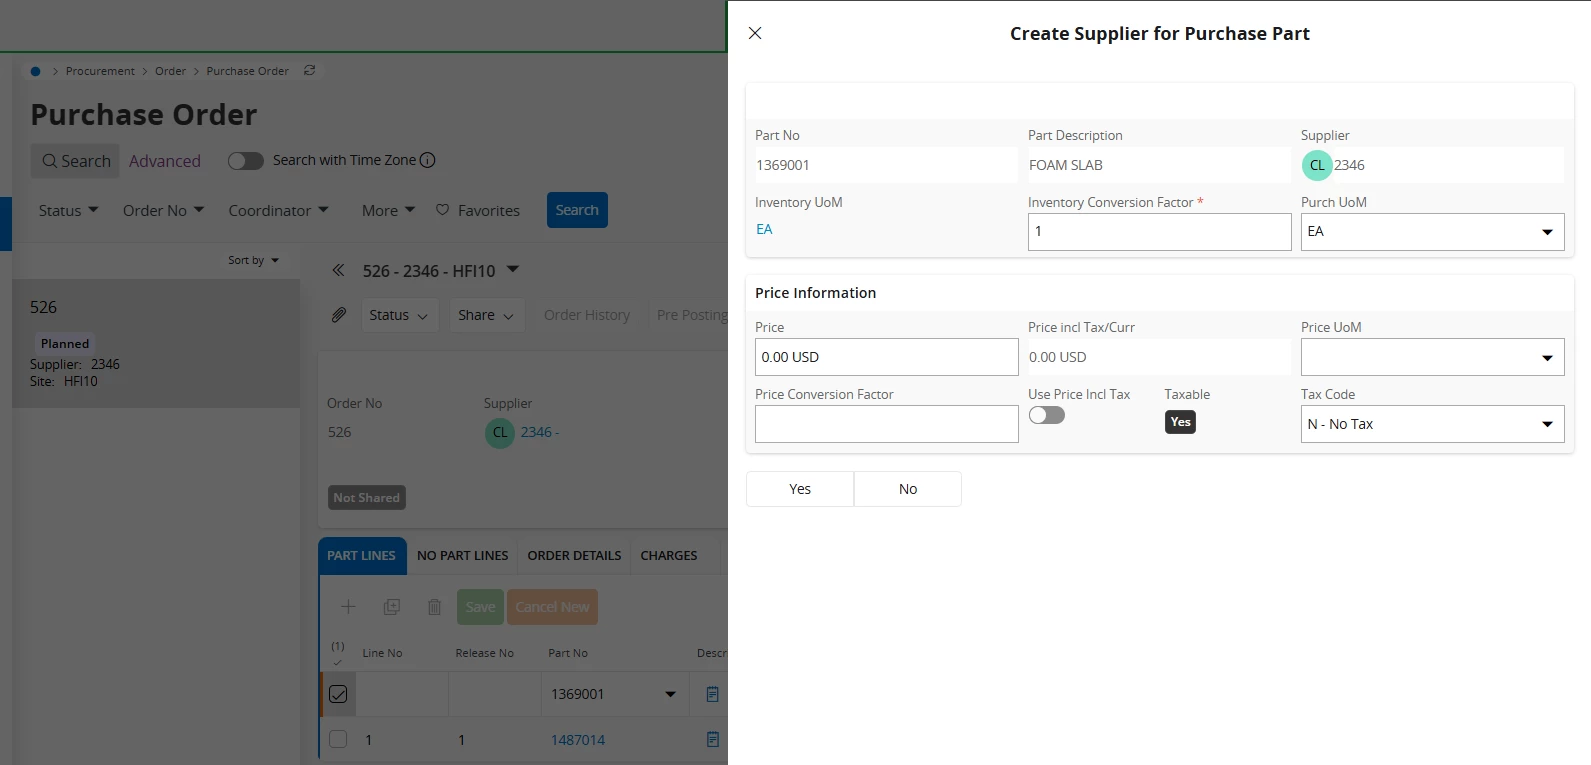This screenshot has width=1591, height=765.
Task: Close the Create Supplier for Purchase Part panel
Action: pyautogui.click(x=755, y=33)
